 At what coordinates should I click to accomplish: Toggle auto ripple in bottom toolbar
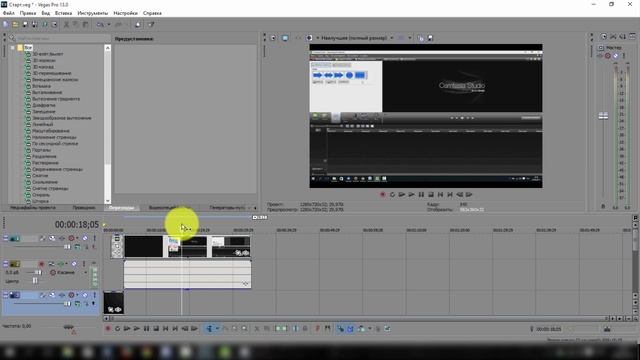tap(361, 329)
